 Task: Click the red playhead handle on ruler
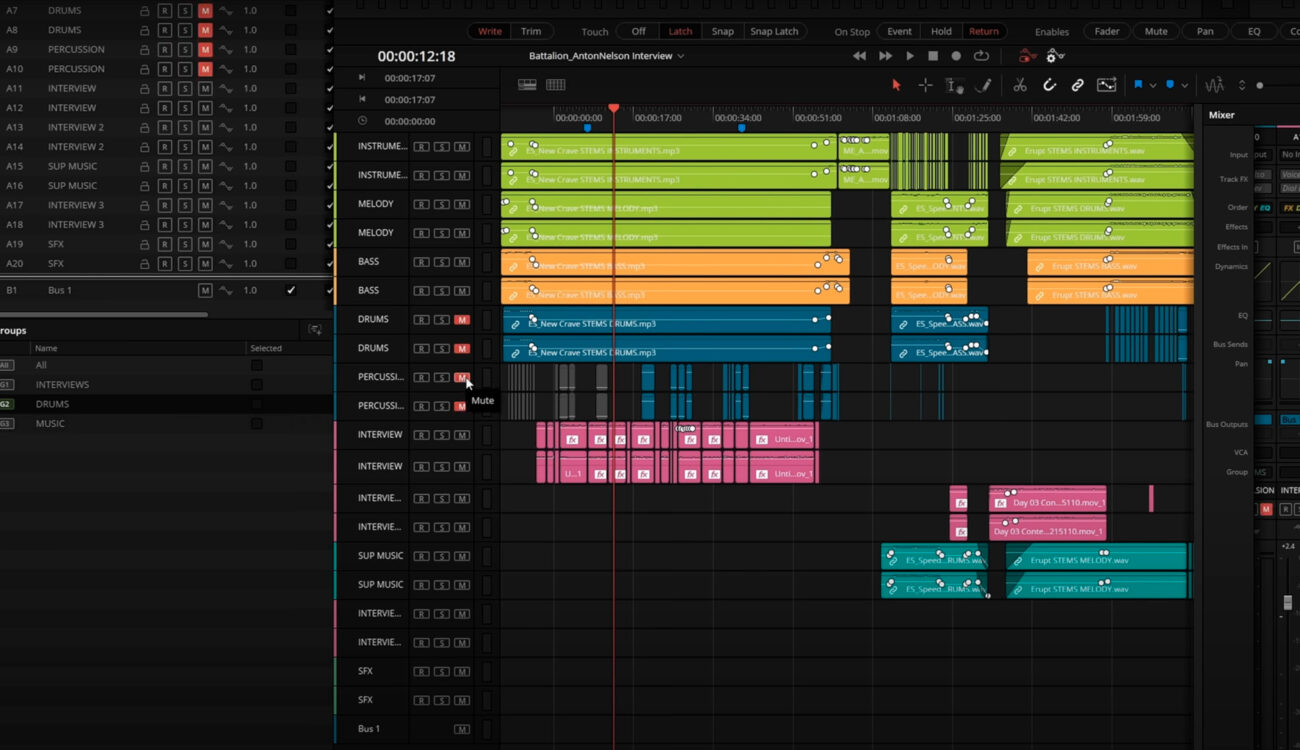tap(614, 108)
